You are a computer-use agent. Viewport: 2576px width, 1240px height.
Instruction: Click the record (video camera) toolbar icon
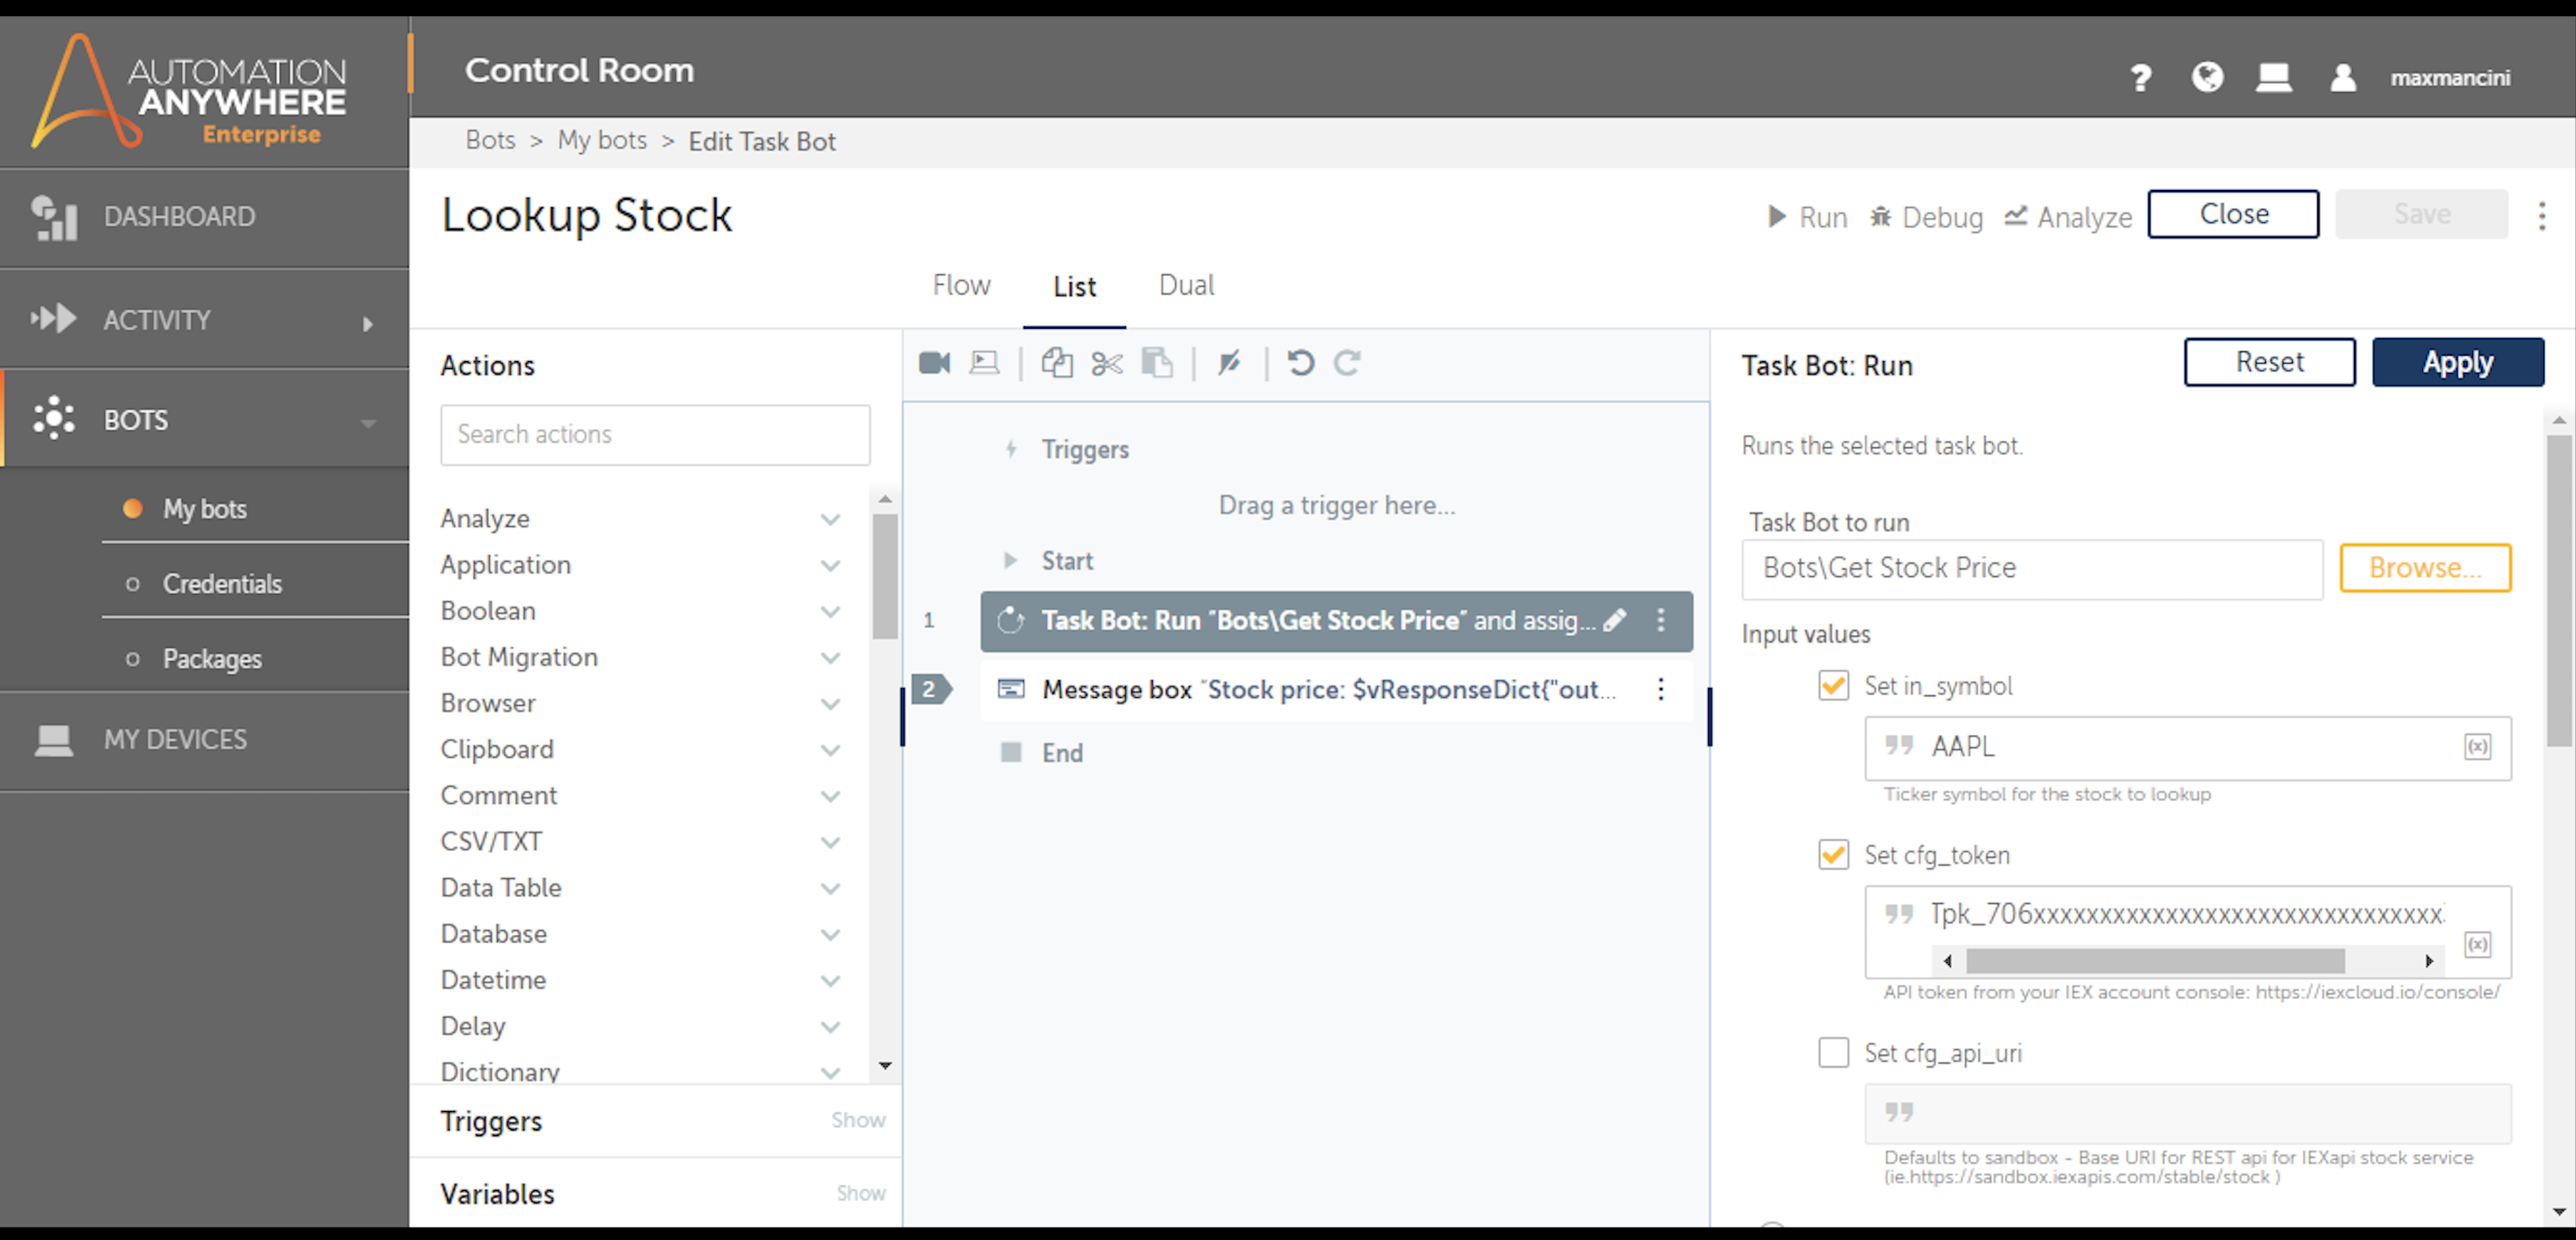pos(934,363)
